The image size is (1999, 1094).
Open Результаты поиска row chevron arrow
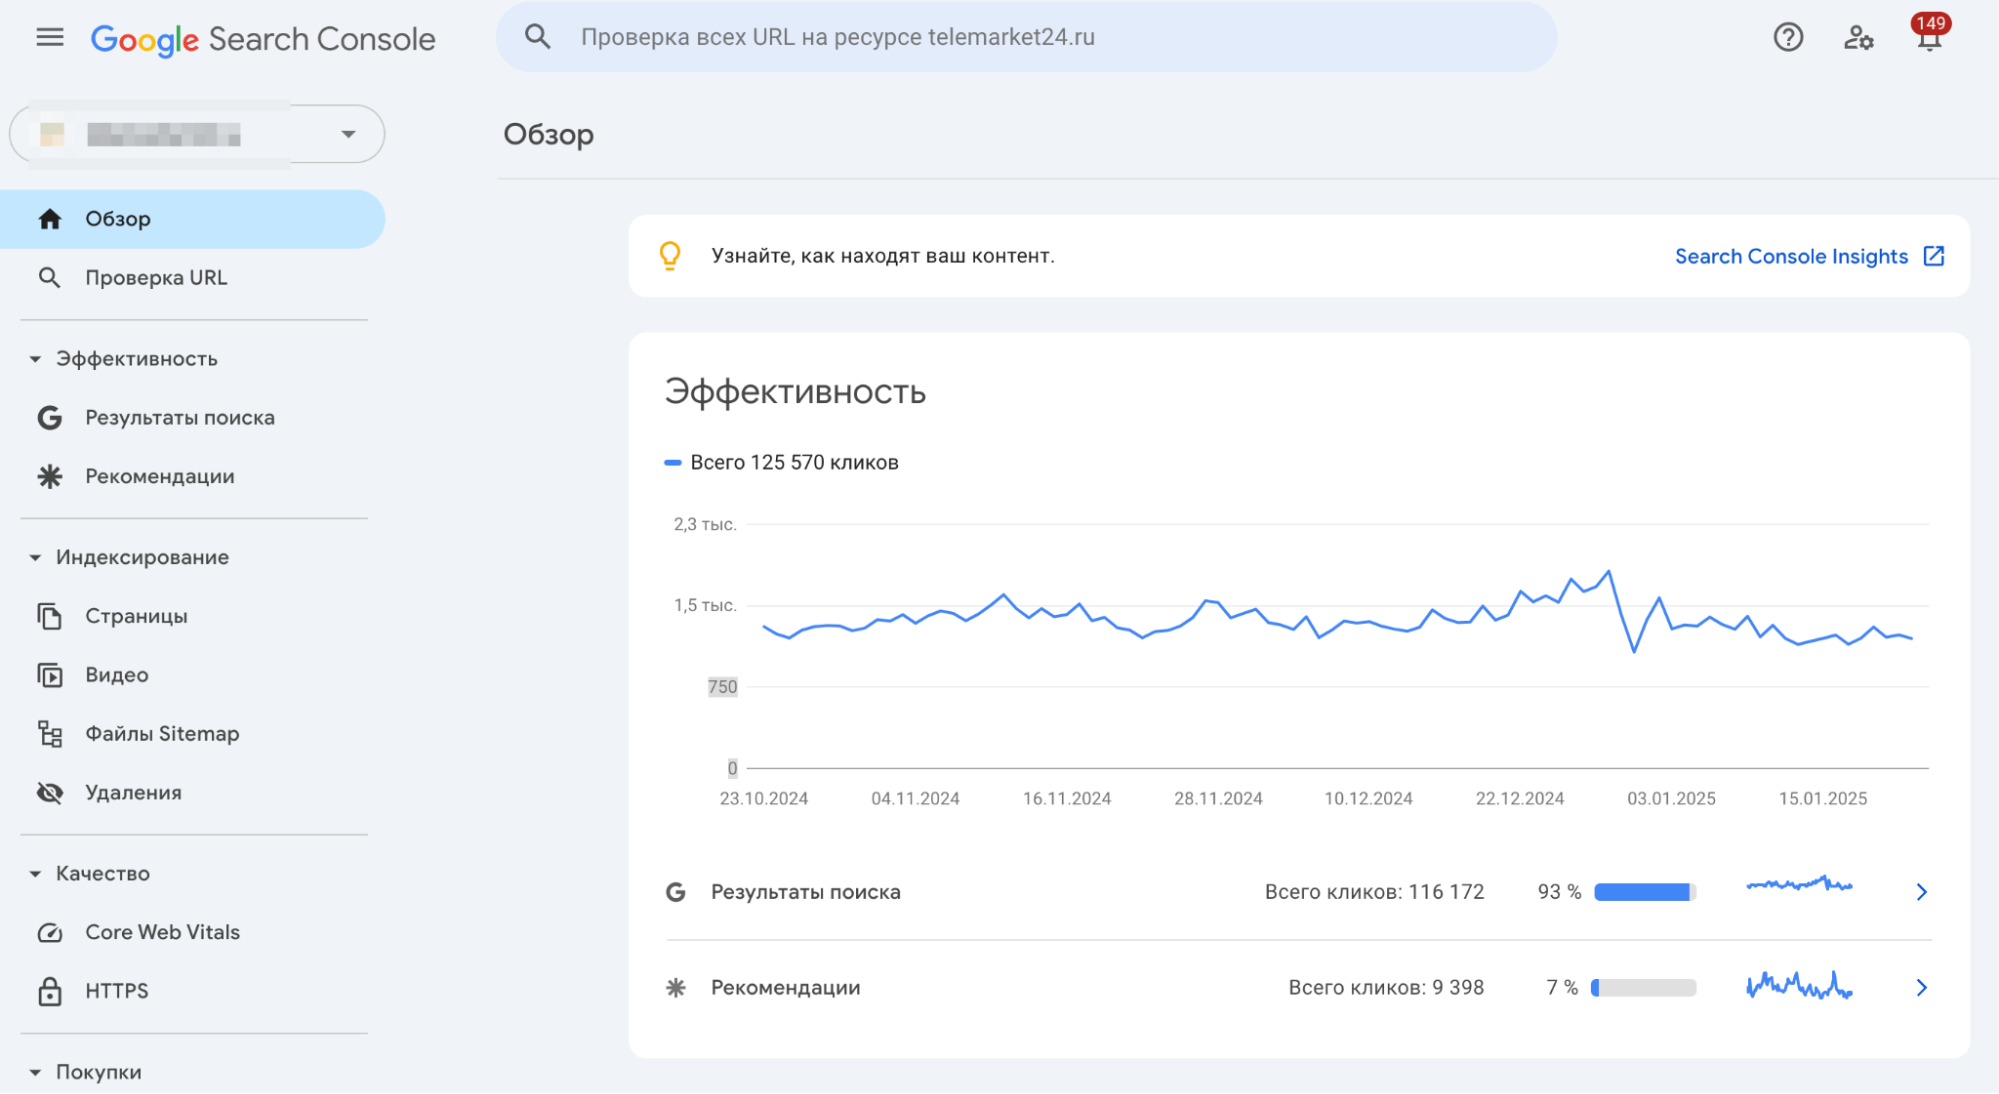pos(1921,892)
